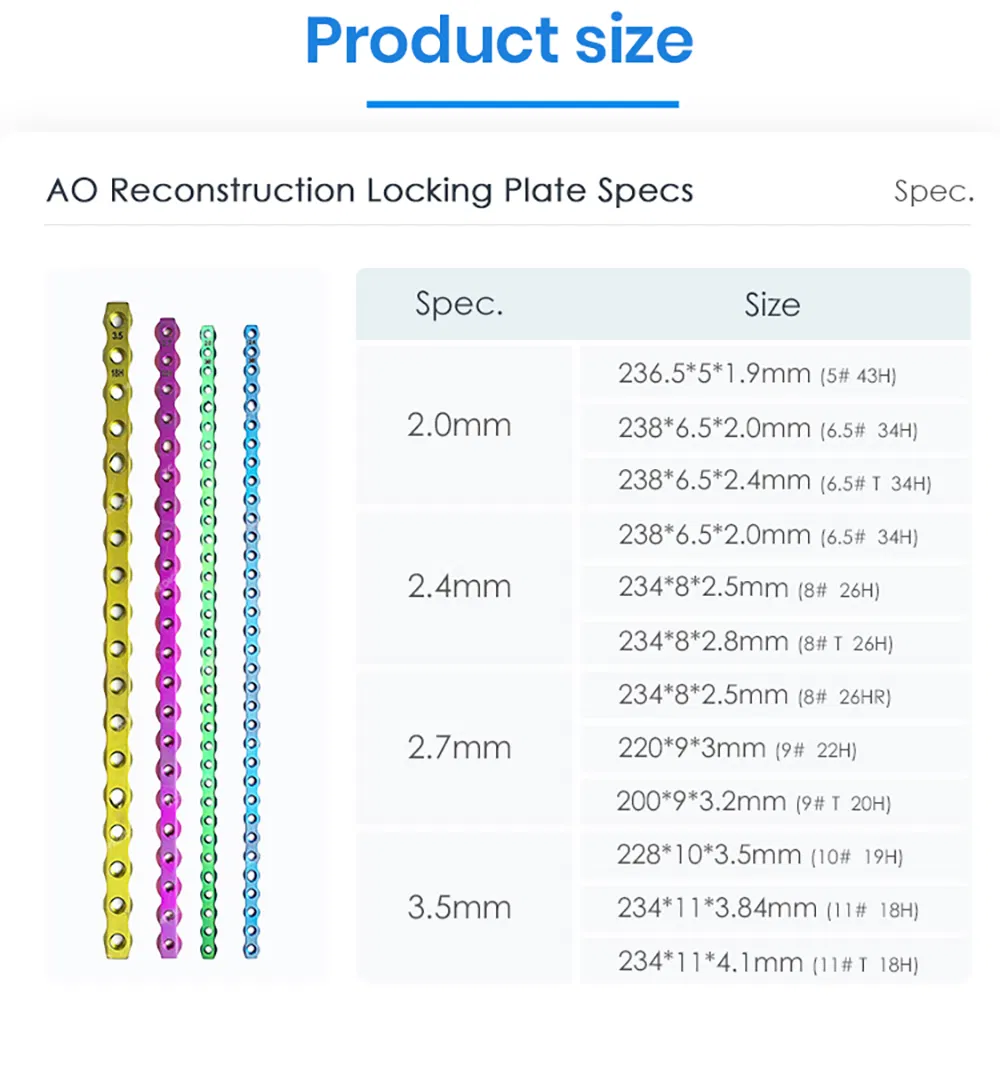1000x1081 pixels.
Task: Choose the 228*10*3.5mm size row
Action: tap(760, 856)
